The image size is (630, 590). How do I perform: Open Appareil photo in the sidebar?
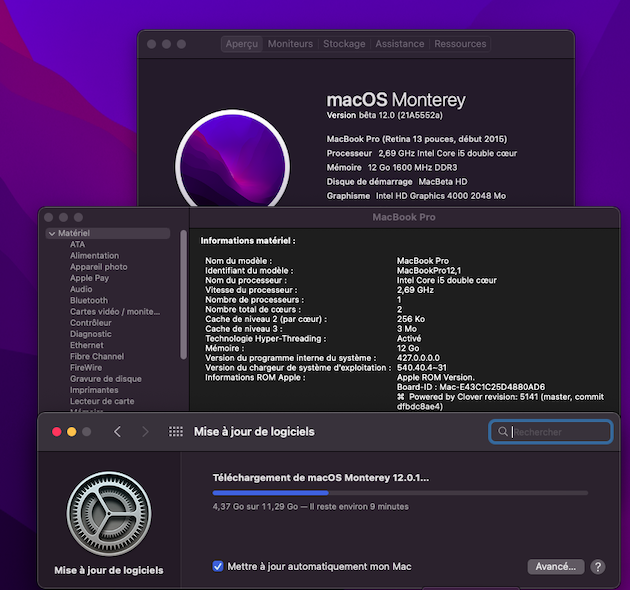98,267
